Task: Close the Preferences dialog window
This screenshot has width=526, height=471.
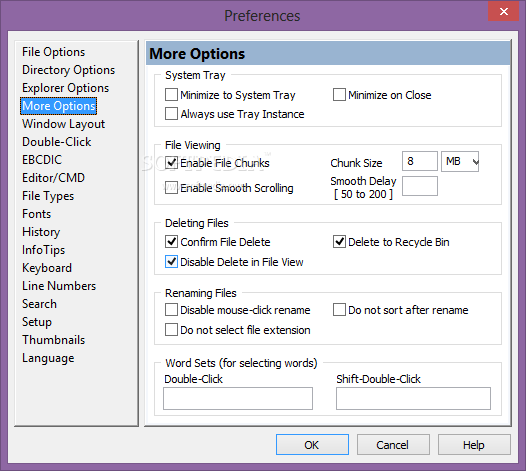Action: (x=504, y=12)
